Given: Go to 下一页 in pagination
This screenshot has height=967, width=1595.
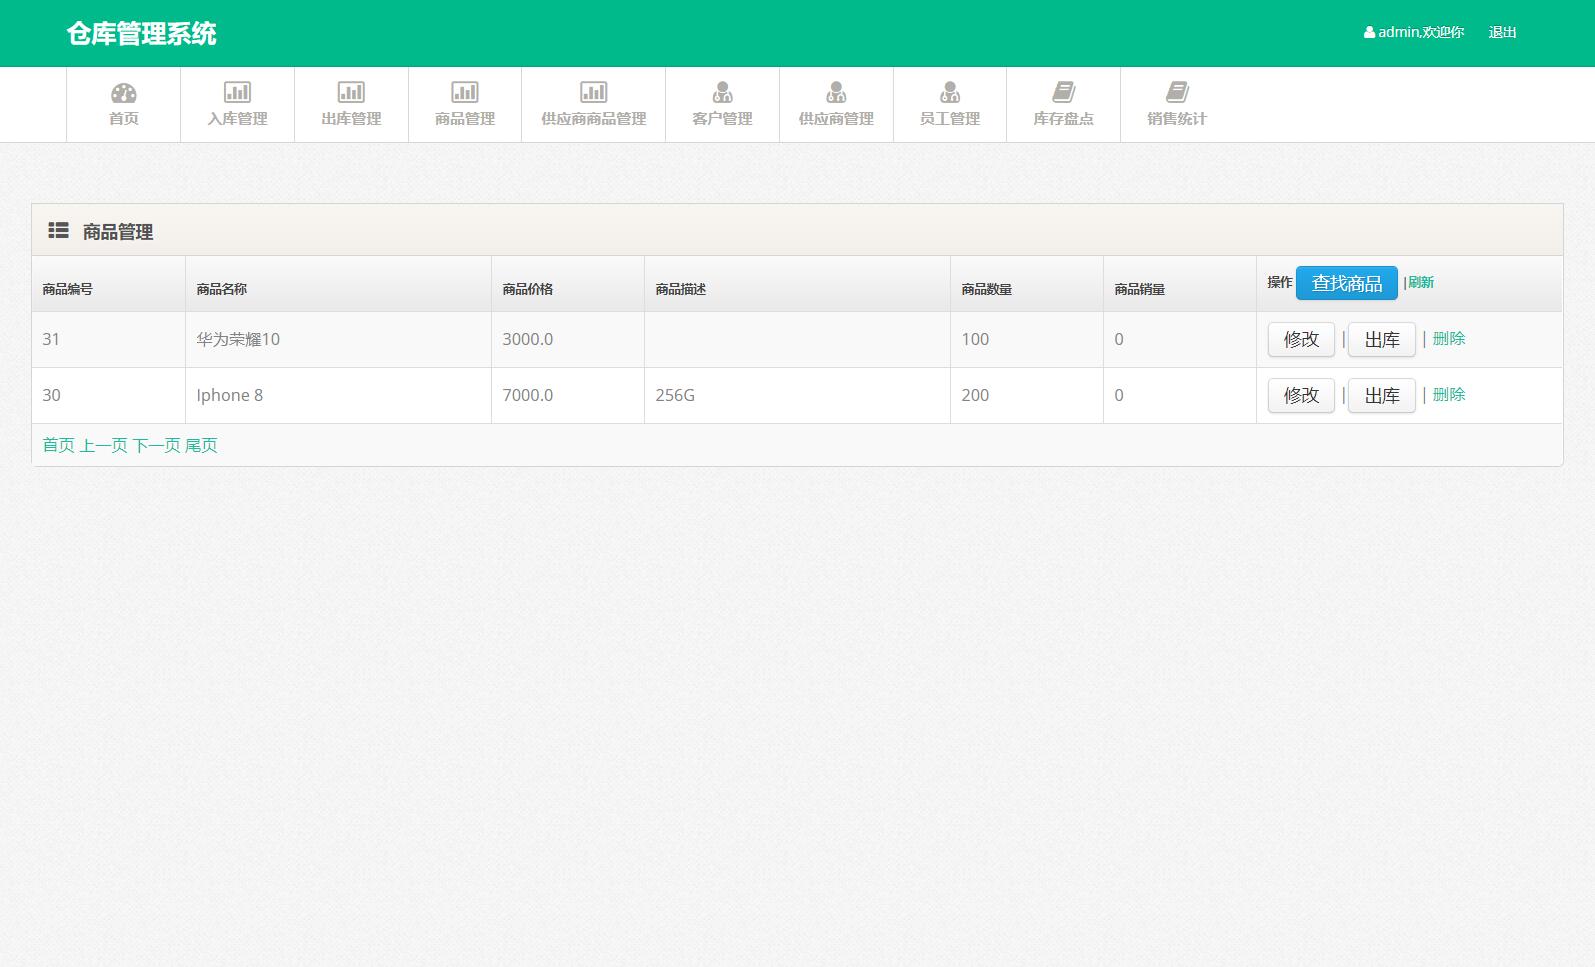Looking at the screenshot, I should (157, 445).
